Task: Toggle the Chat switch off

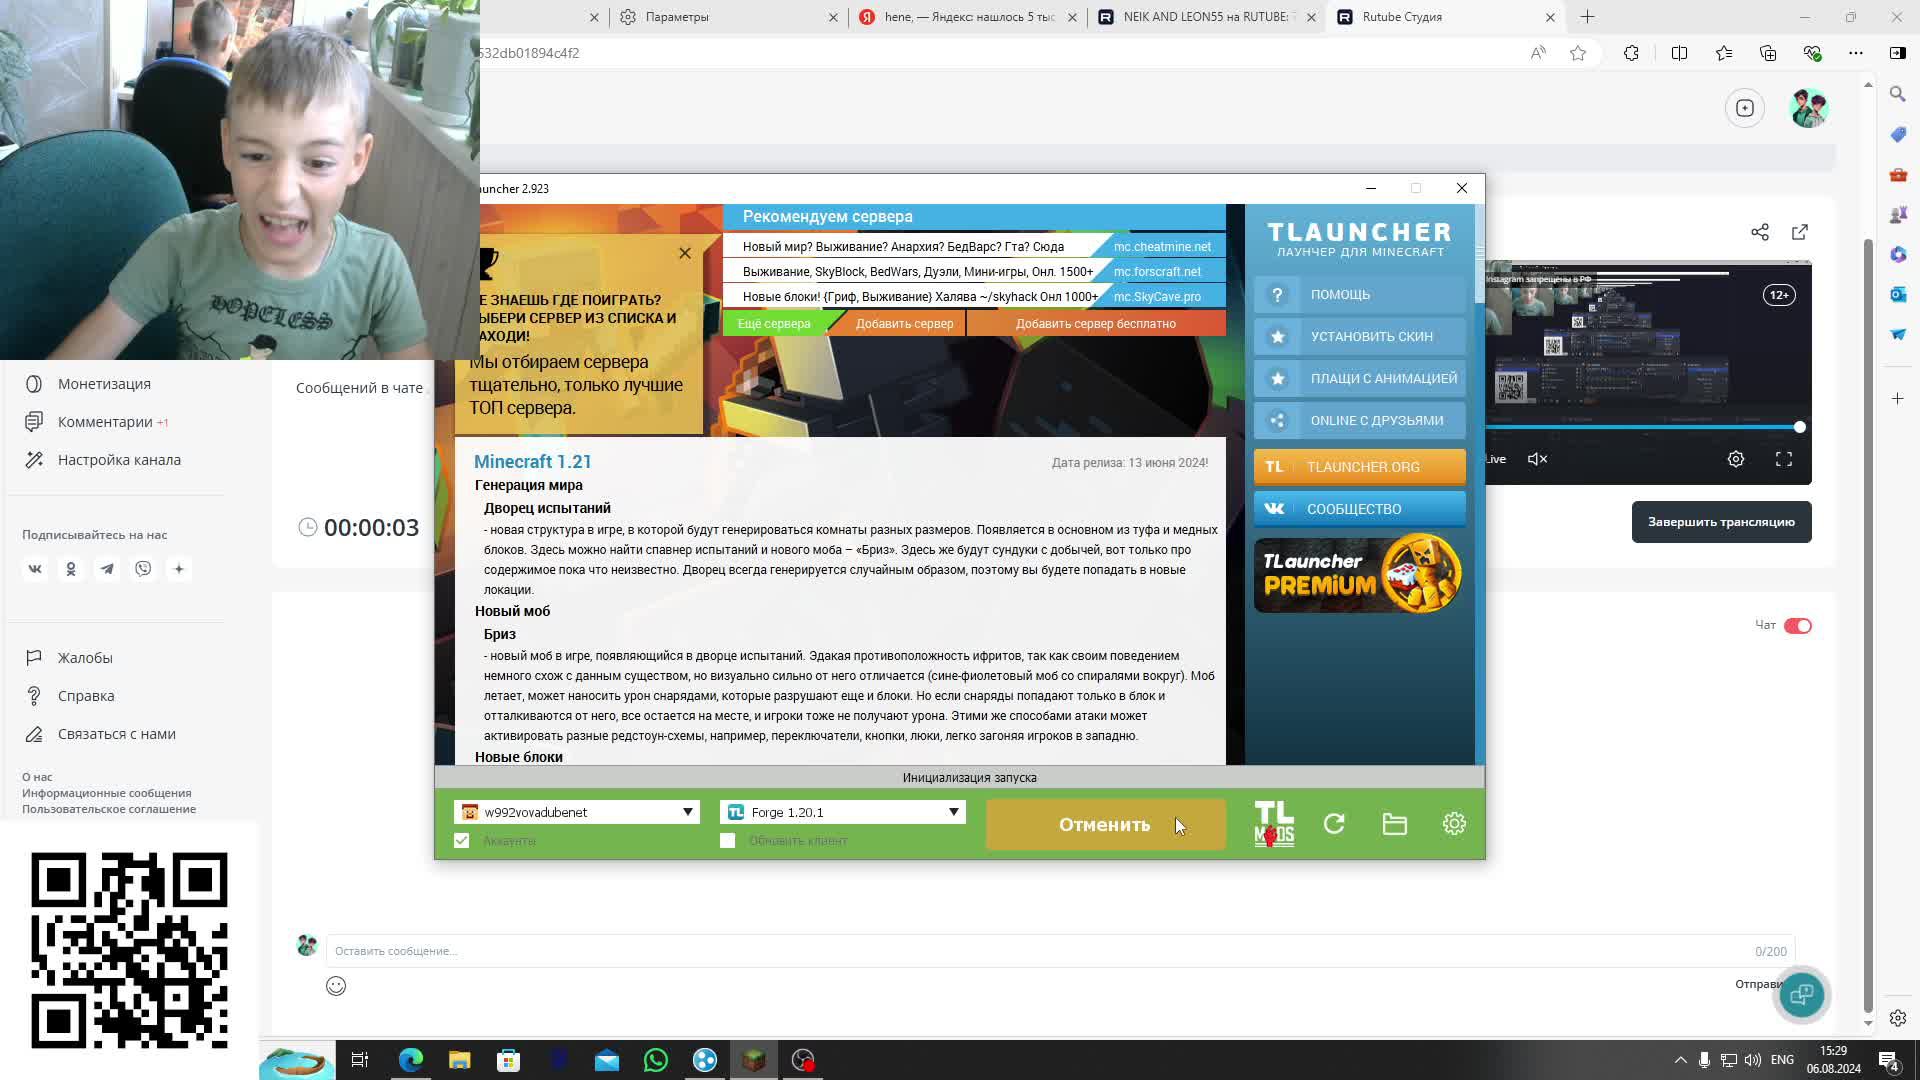Action: click(1797, 626)
